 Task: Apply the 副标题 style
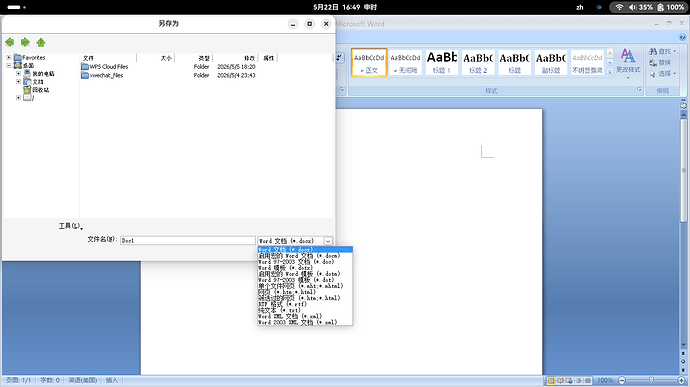tap(551, 62)
